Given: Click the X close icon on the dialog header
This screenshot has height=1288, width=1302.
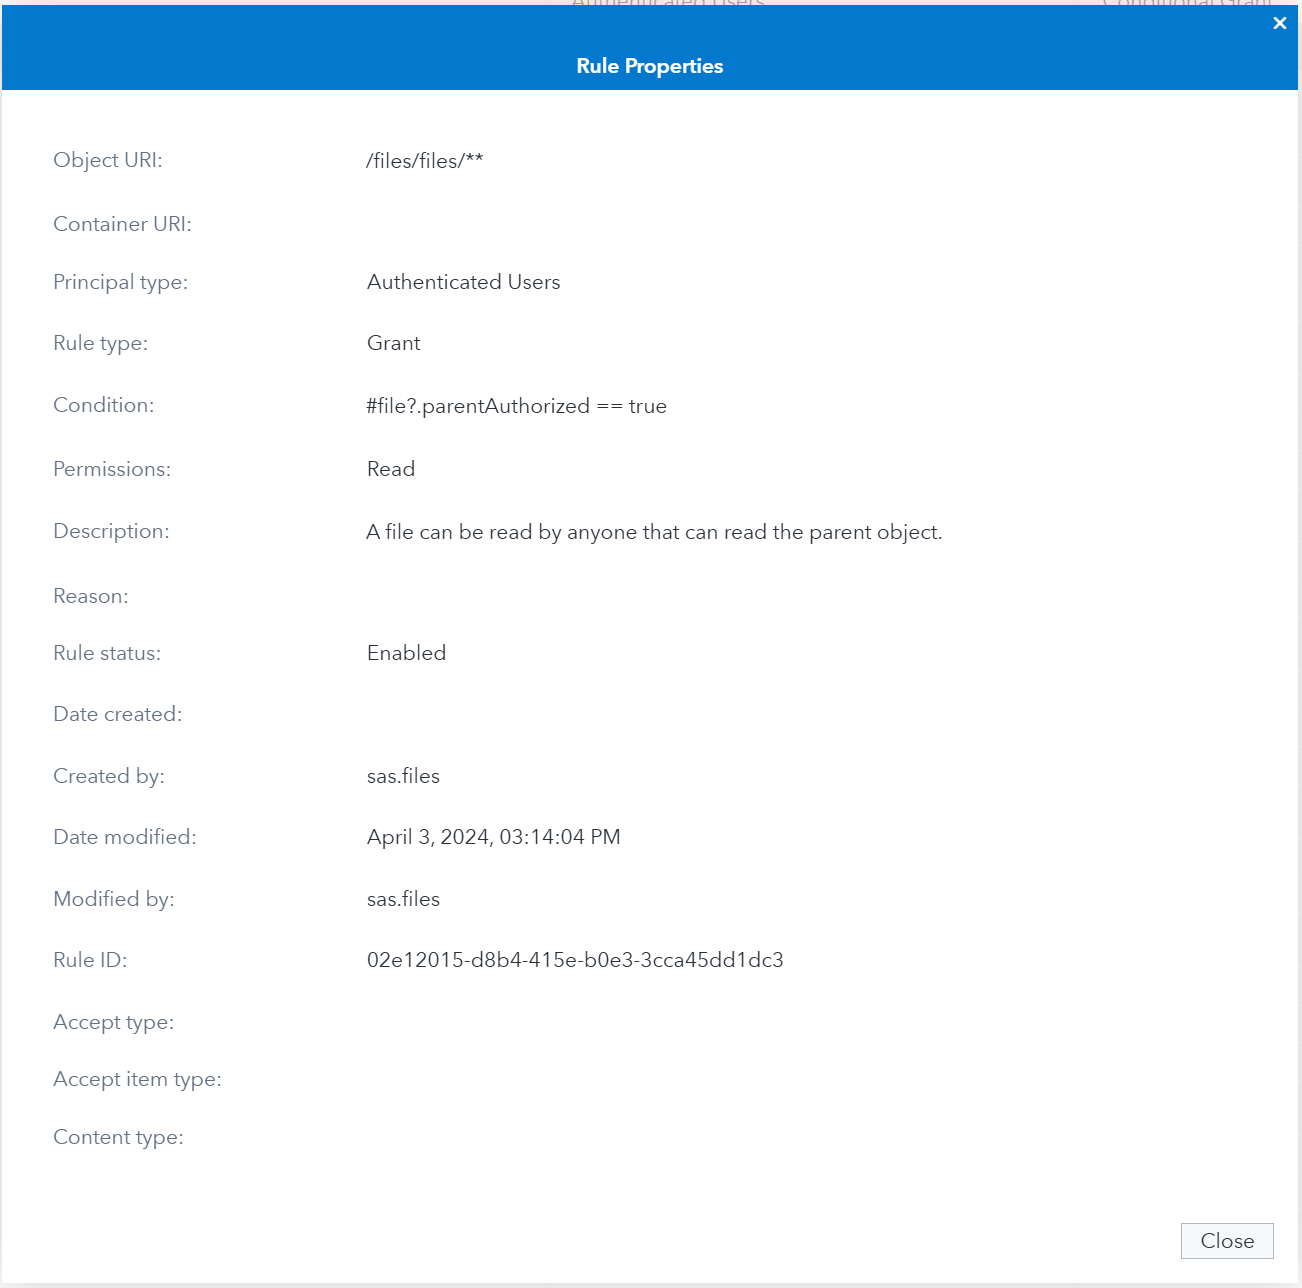Looking at the screenshot, I should point(1279,23).
